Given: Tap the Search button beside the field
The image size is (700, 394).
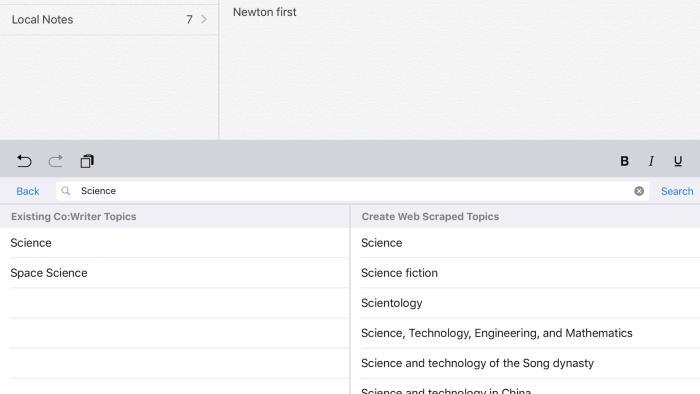Looking at the screenshot, I should point(677,191).
